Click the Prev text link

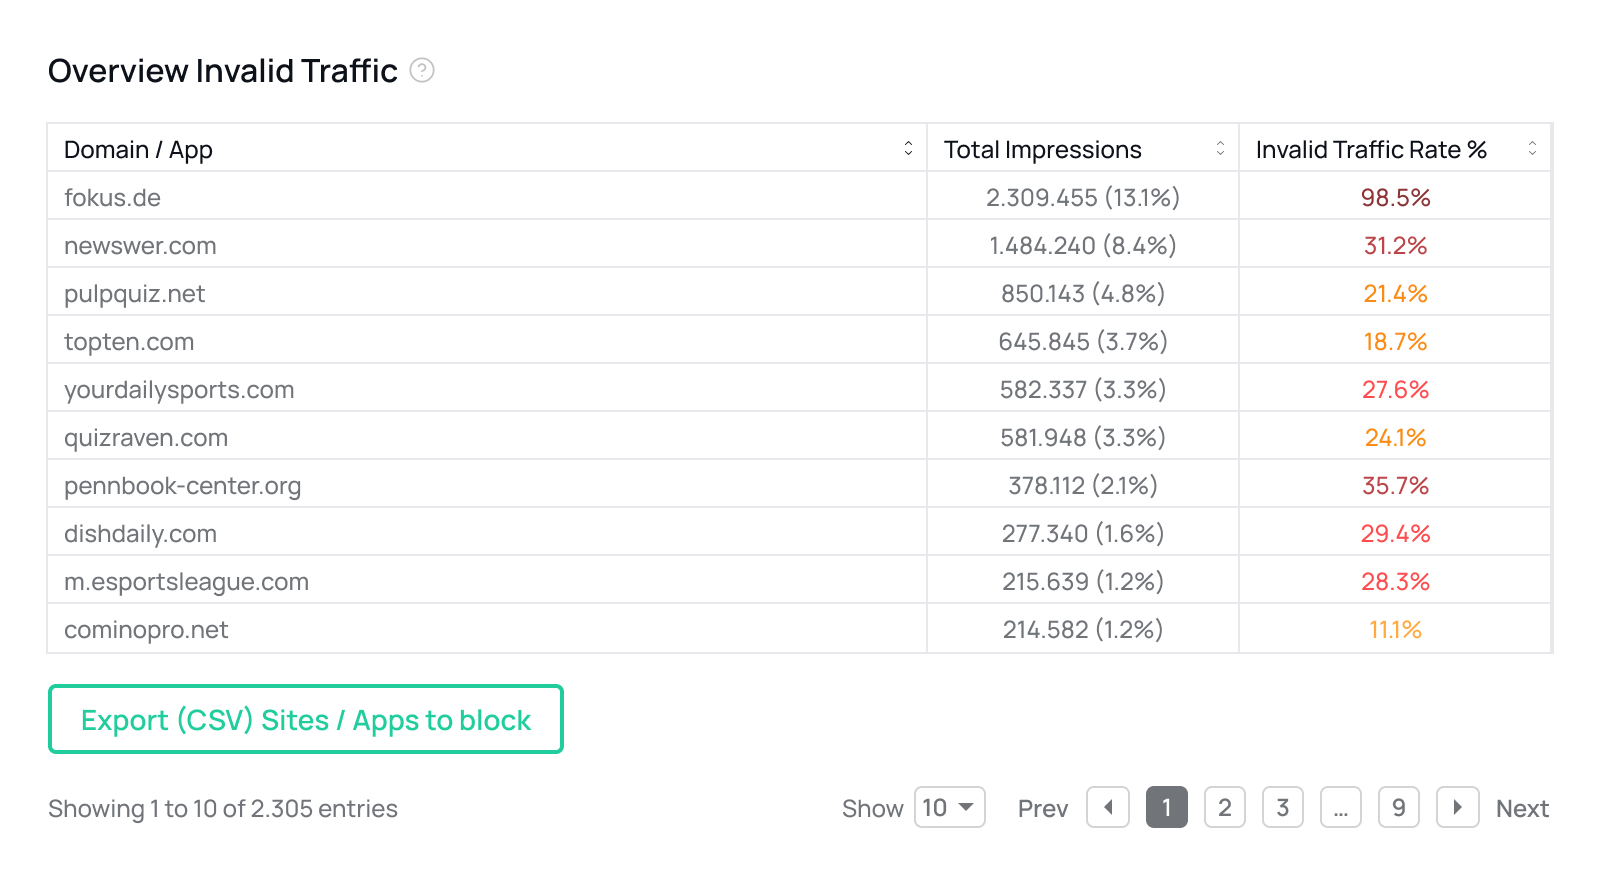[1042, 809]
